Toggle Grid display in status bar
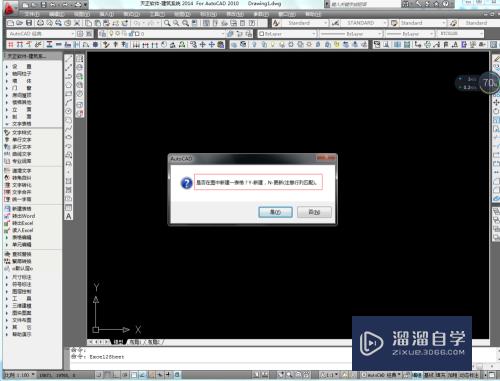This screenshot has width=500, height=381. pos(108,375)
